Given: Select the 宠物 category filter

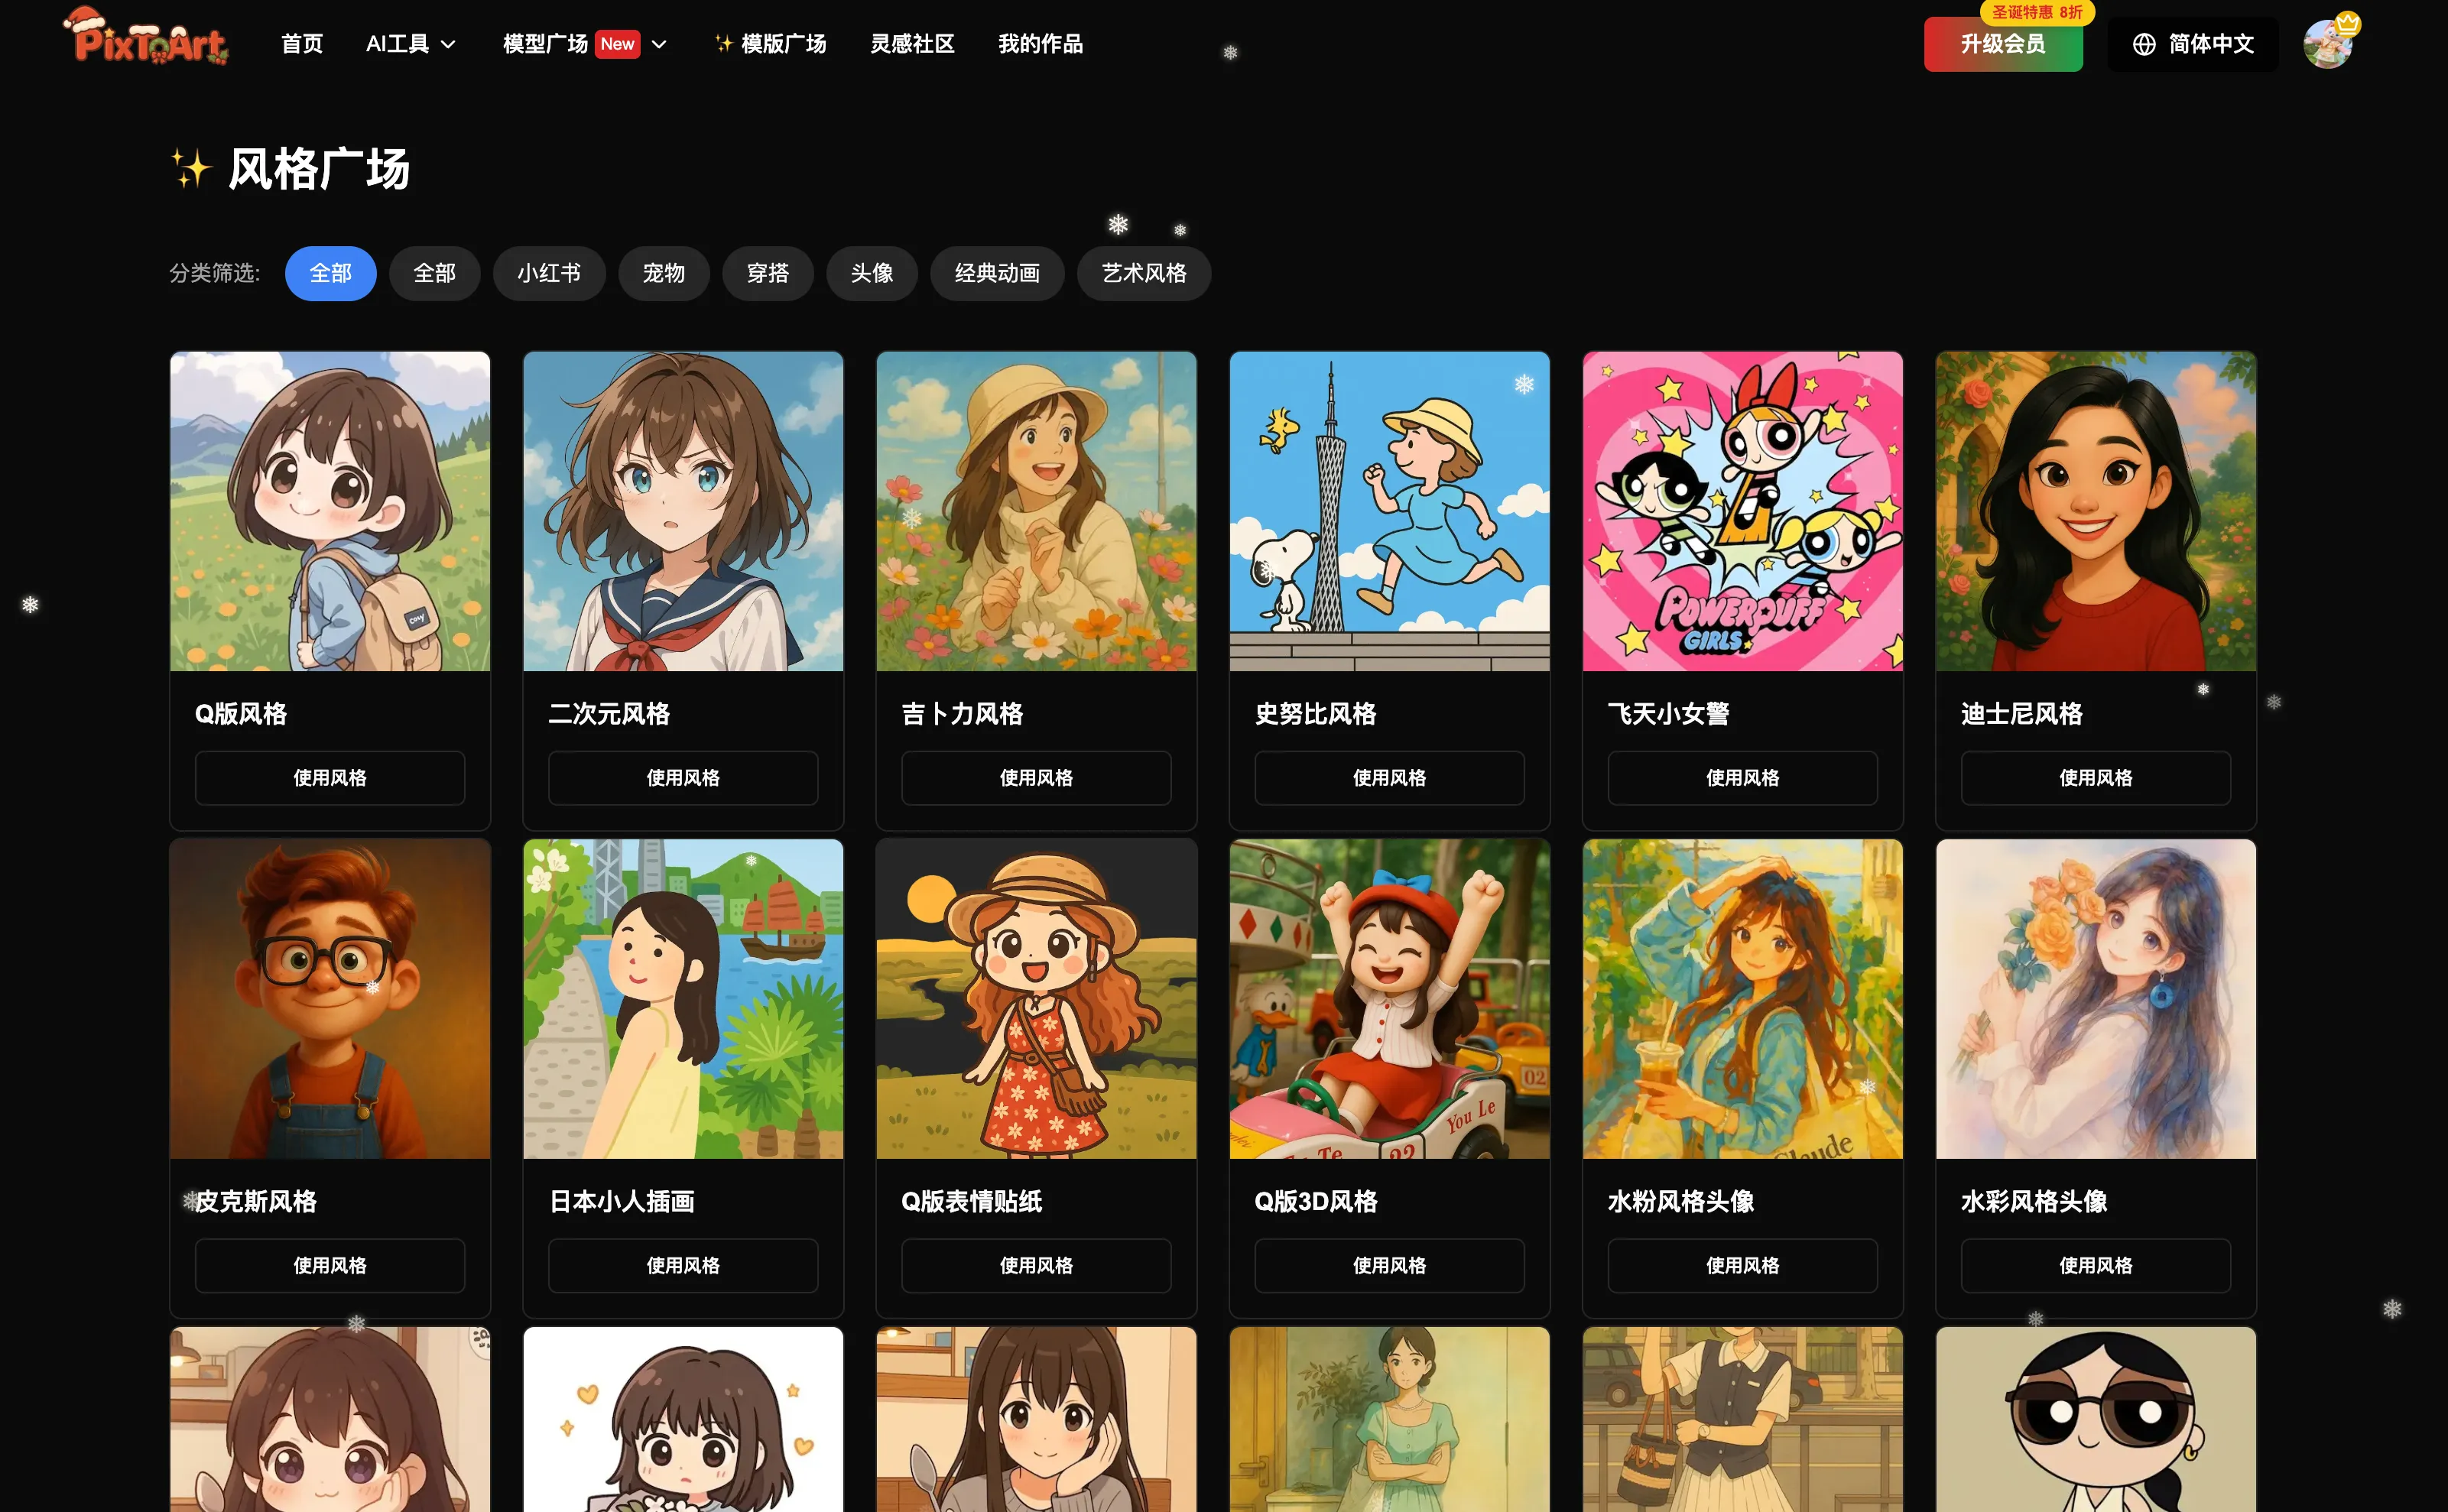Looking at the screenshot, I should 663,273.
